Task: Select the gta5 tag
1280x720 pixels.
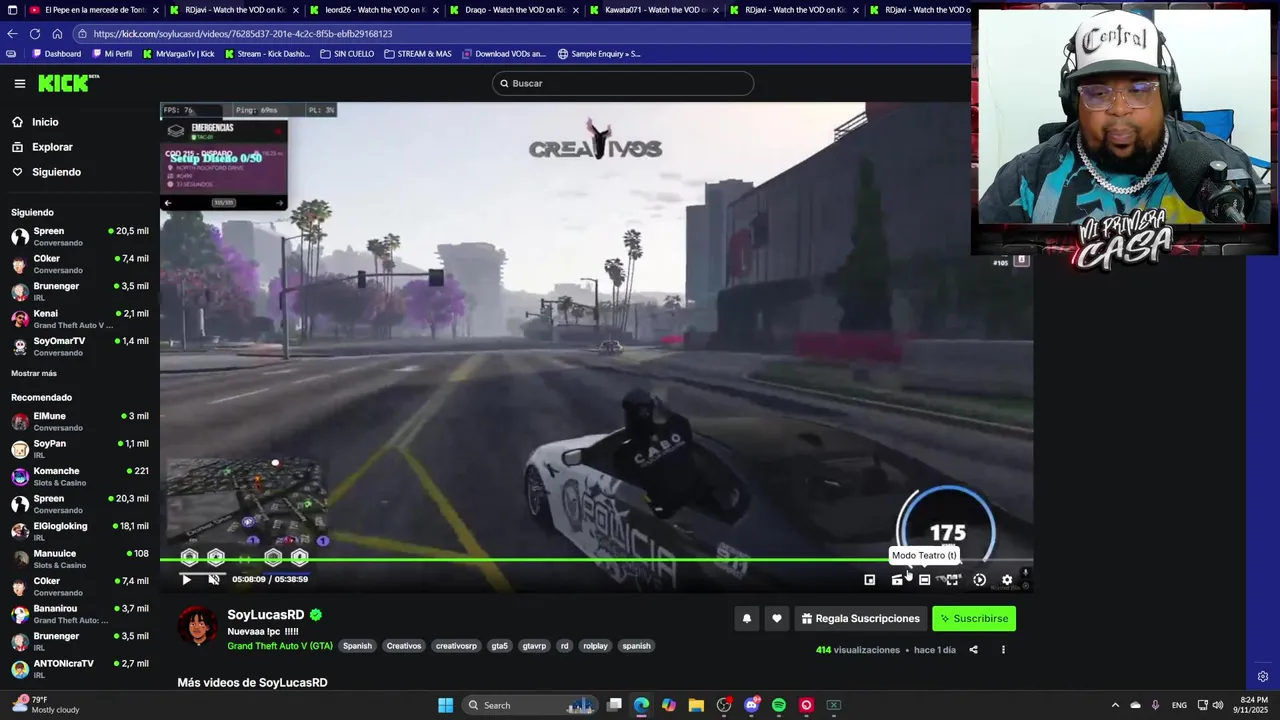Action: [500, 646]
